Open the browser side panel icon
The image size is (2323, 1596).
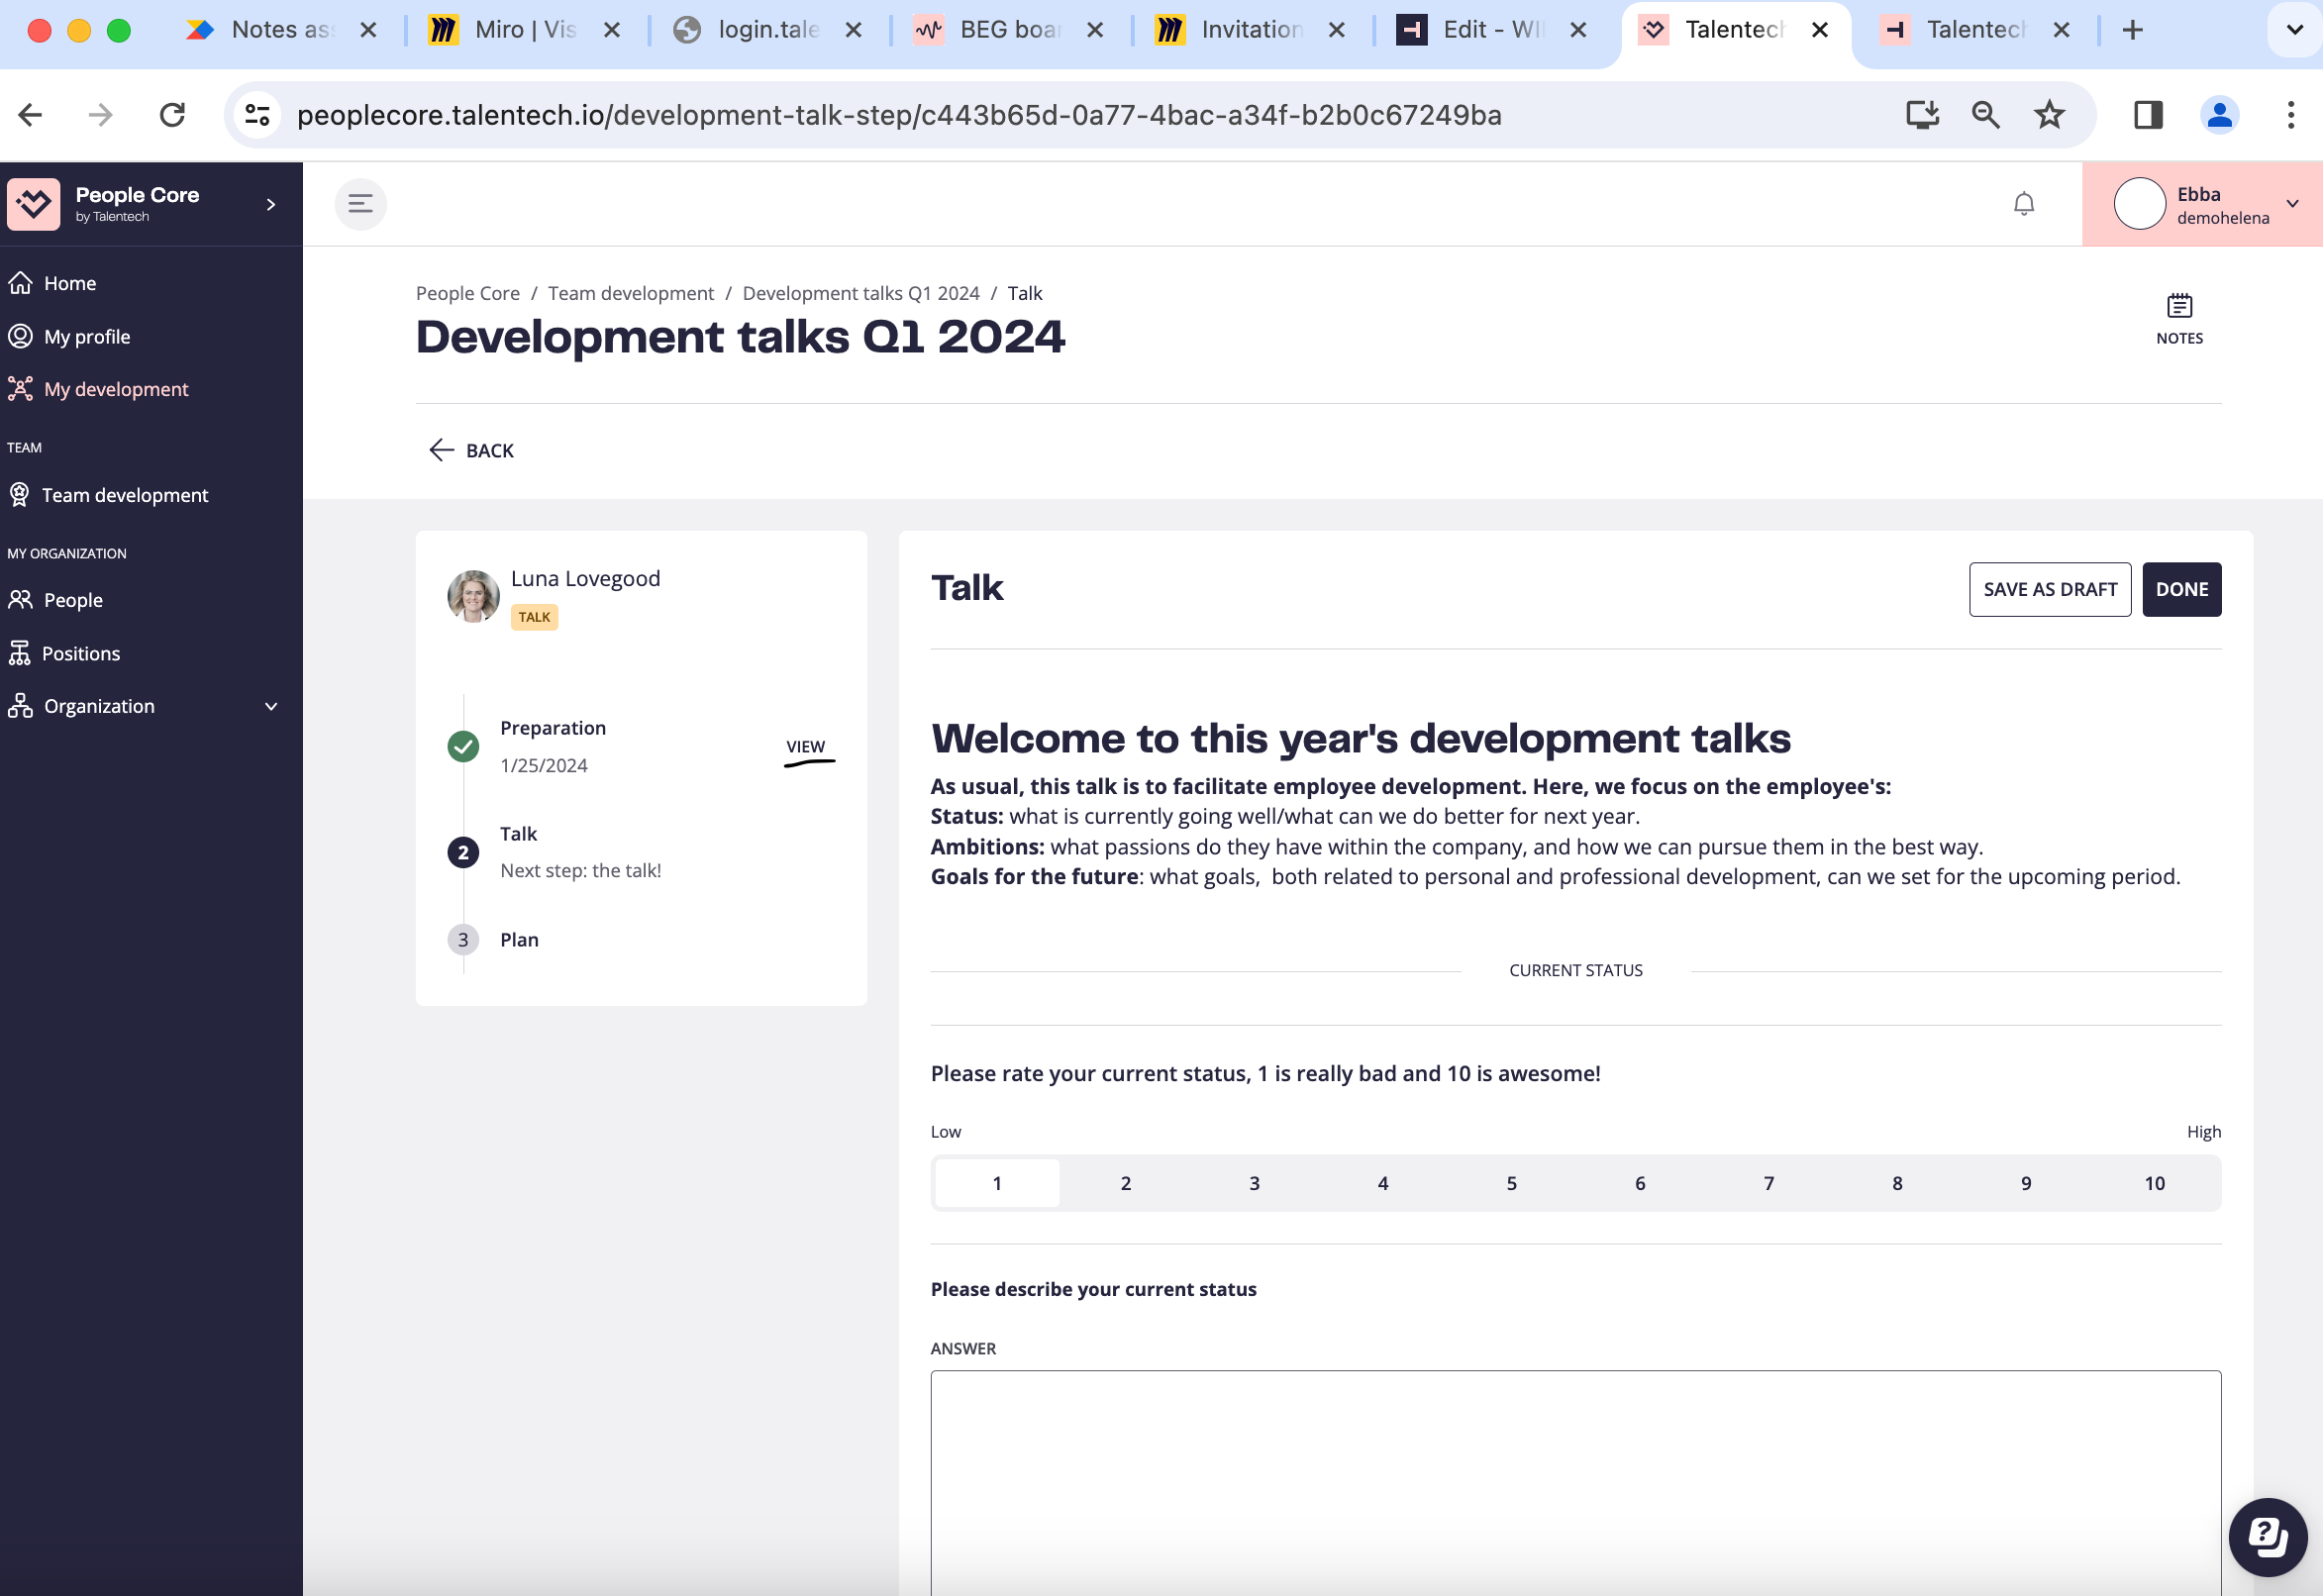coord(2147,115)
